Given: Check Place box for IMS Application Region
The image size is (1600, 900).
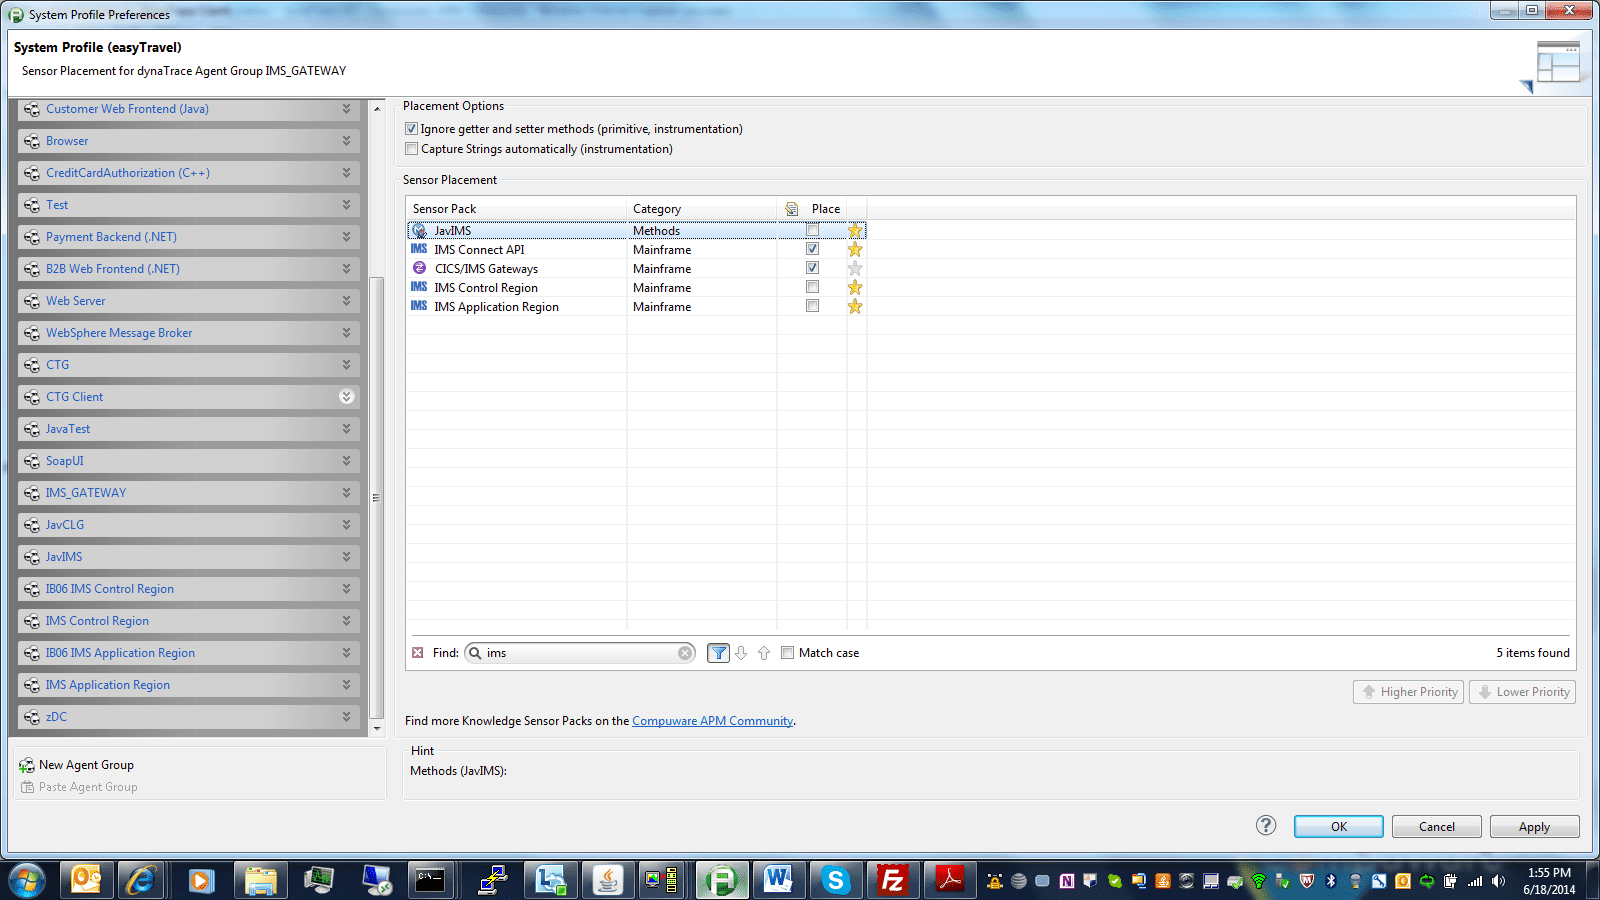Looking at the screenshot, I should click(x=812, y=306).
